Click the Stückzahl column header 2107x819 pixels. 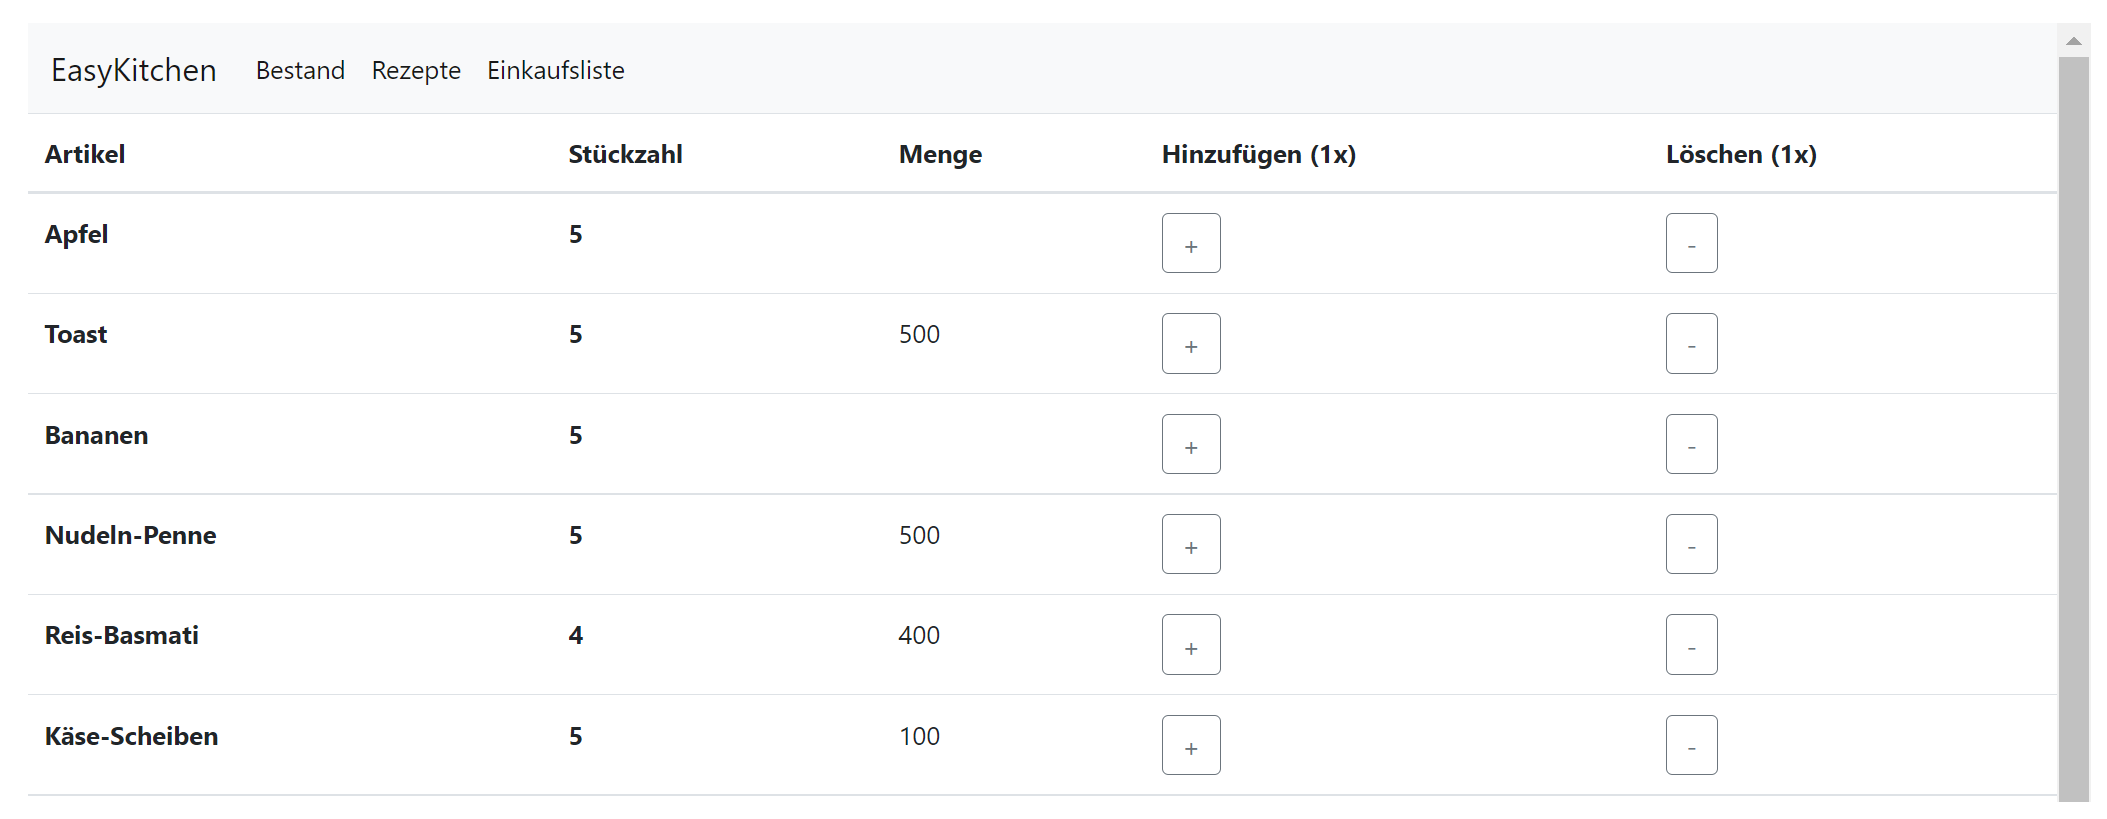pyautogui.click(x=625, y=154)
